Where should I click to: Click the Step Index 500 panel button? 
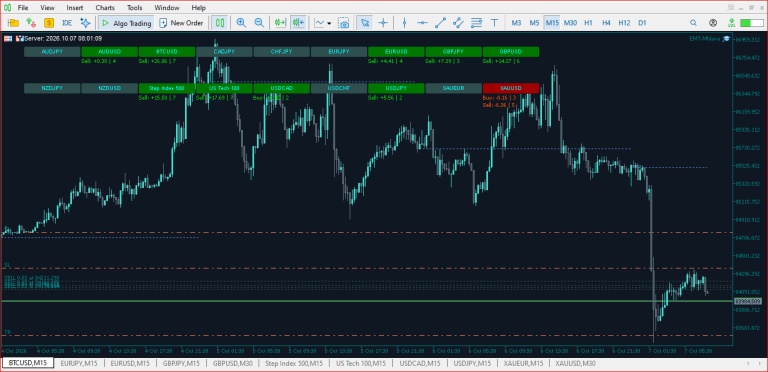[x=167, y=88]
